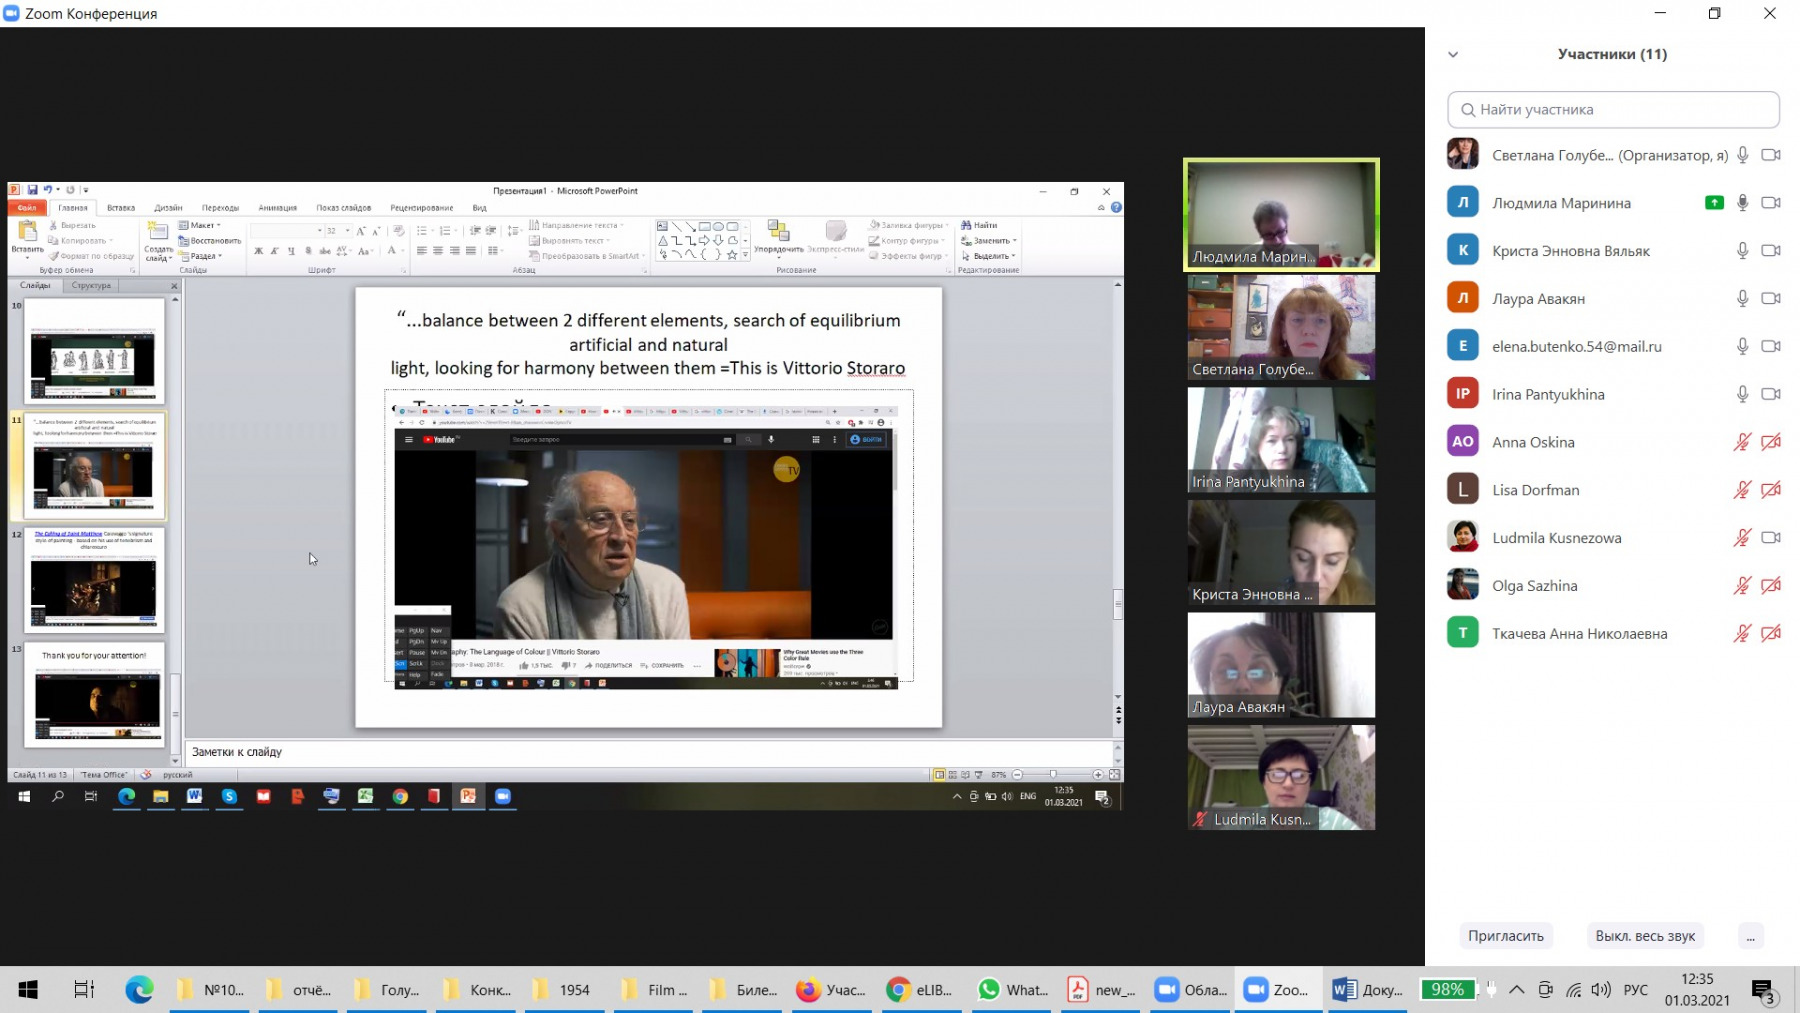Close the slides pane with its X
Viewport: 1800px width, 1013px height.
click(x=174, y=286)
